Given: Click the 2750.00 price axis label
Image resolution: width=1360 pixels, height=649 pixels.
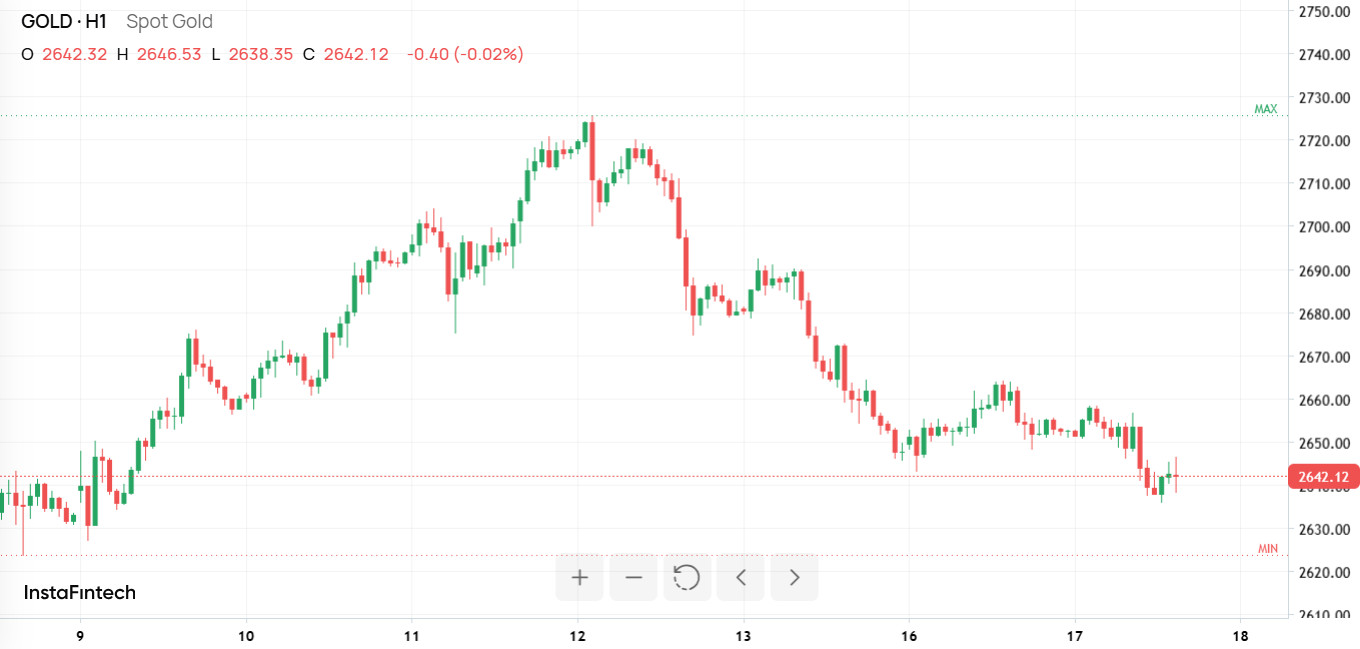Looking at the screenshot, I should coord(1323,12).
